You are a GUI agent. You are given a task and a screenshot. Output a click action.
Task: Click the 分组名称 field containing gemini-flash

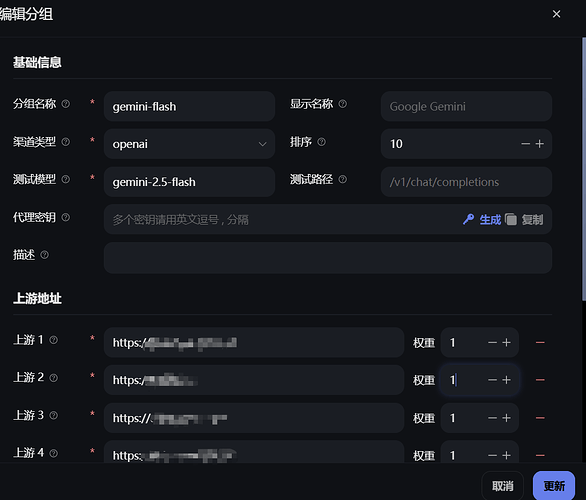[x=189, y=107]
